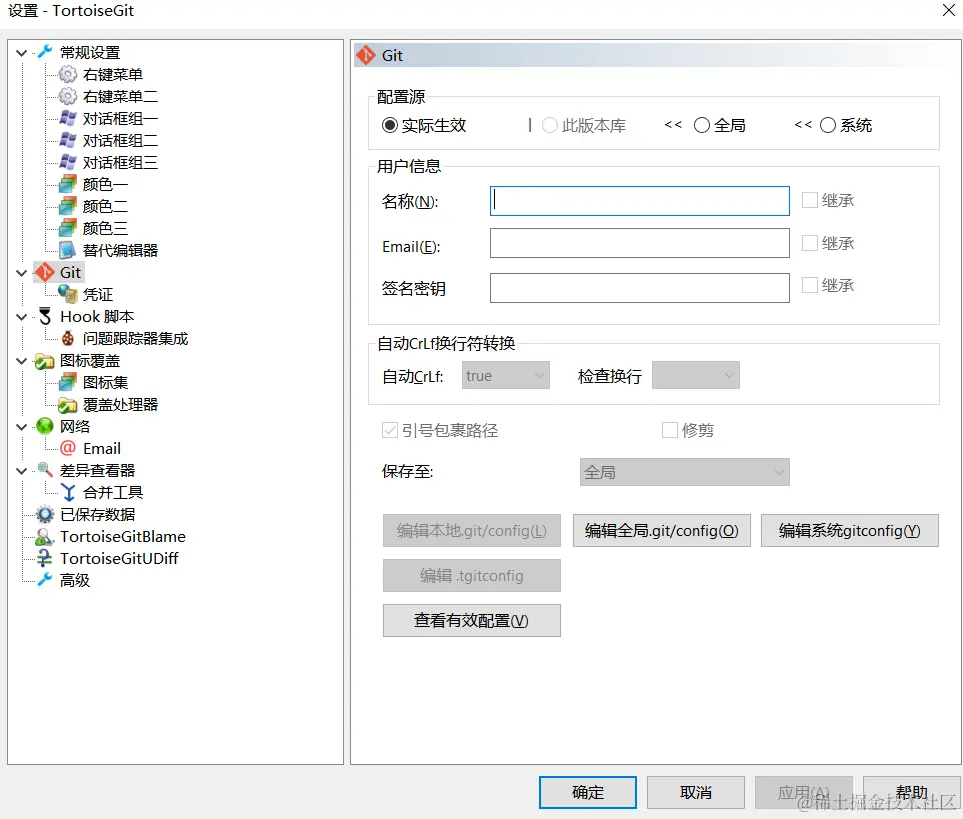The image size is (963, 819).
Task: Click the gear icon beside 右键菜单
Action: tap(68, 74)
